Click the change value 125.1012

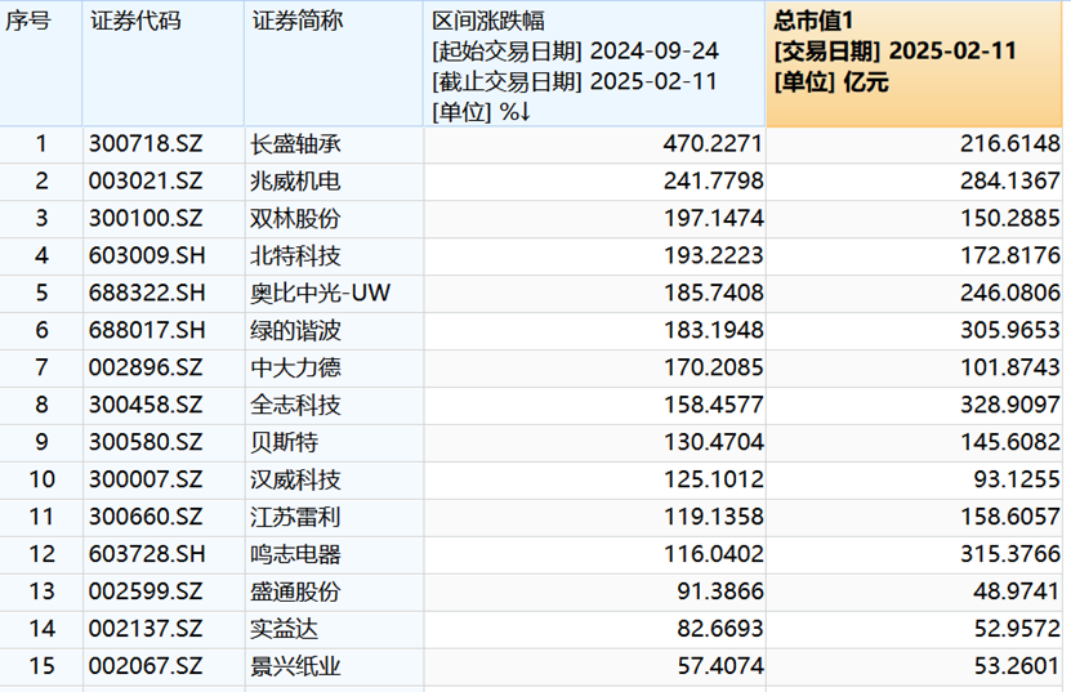(713, 479)
